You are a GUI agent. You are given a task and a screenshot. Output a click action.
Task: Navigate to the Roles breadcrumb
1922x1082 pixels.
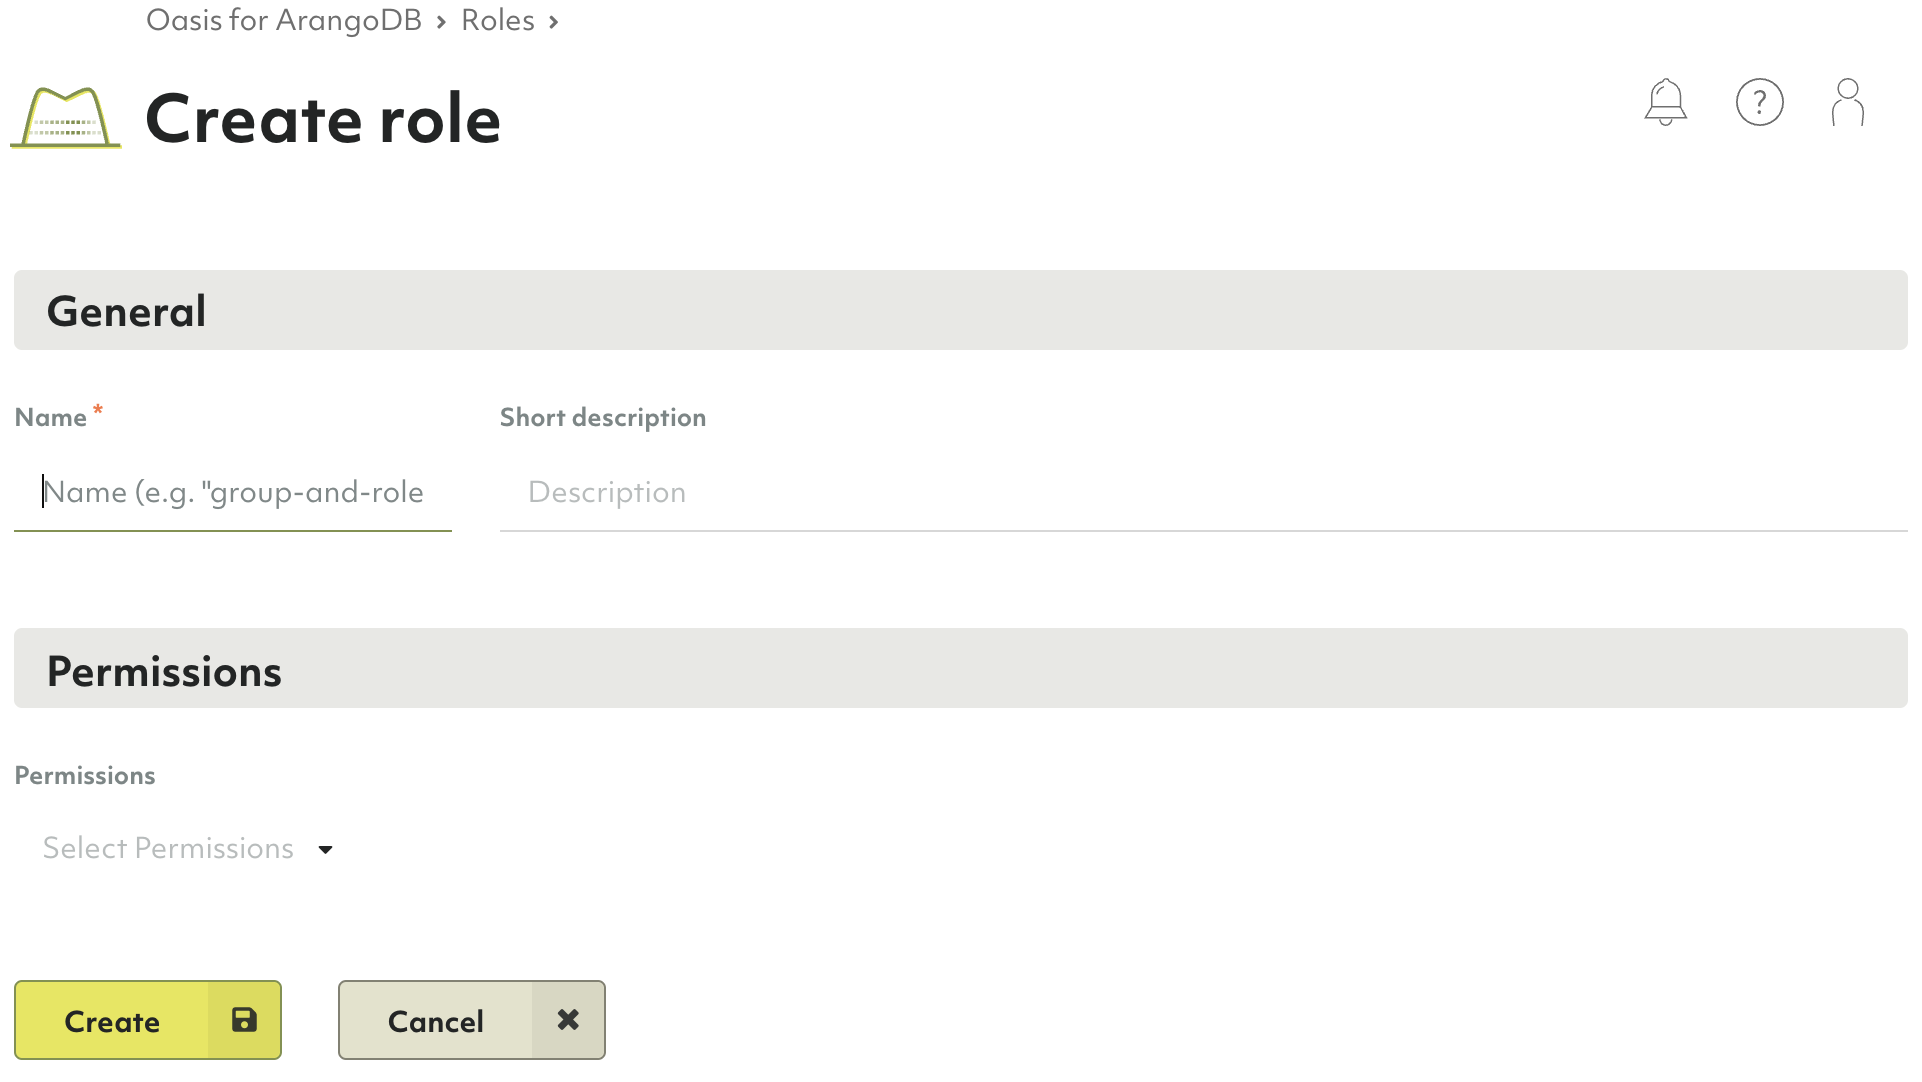[x=497, y=20]
